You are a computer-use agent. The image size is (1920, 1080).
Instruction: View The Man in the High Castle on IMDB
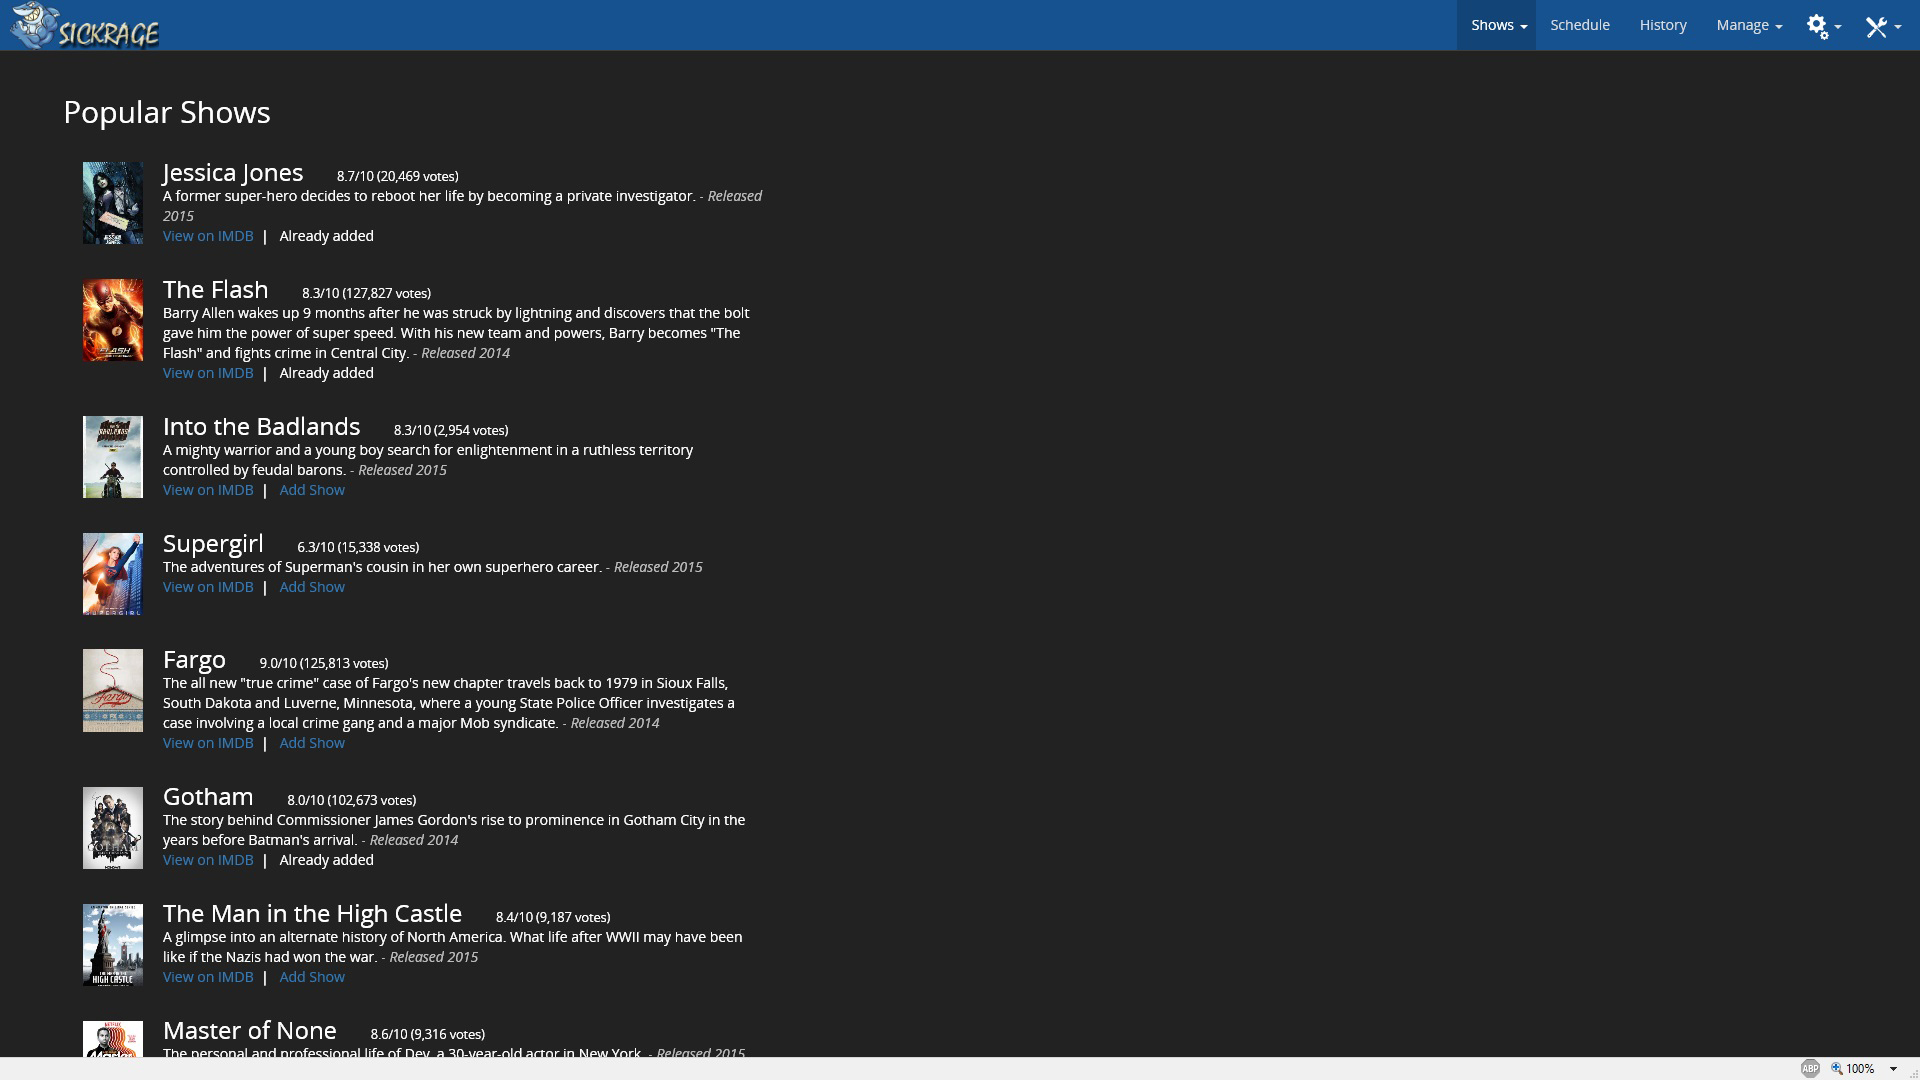[x=208, y=977]
